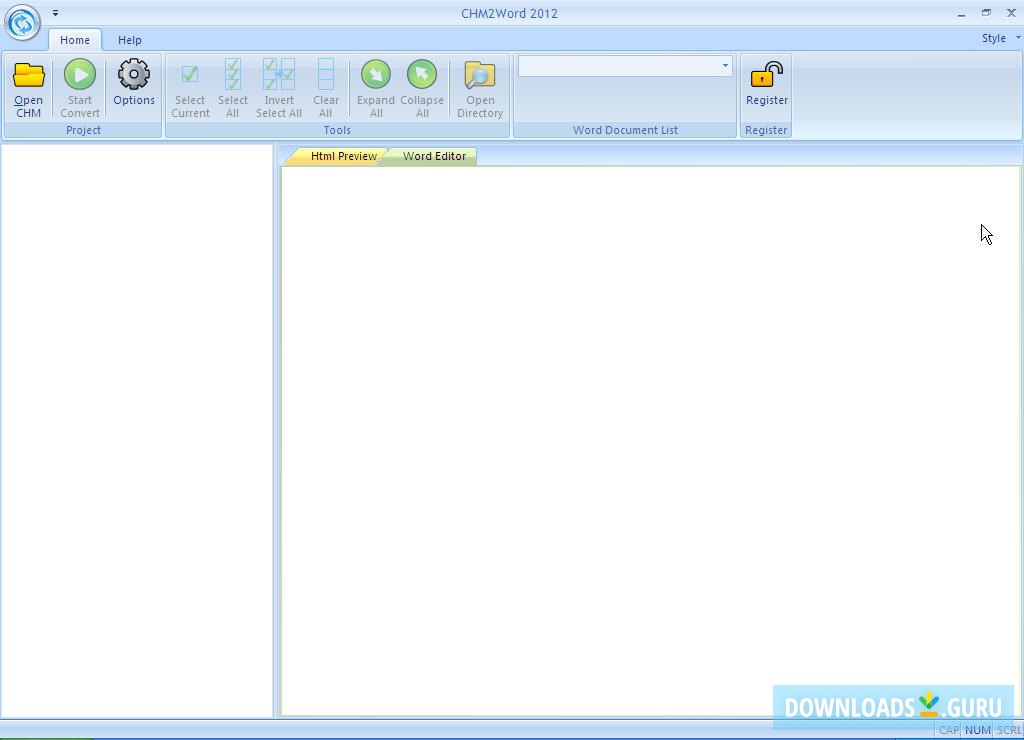Minimize the CHM2Word window
Screen dimensions: 1024x740
pos(961,13)
